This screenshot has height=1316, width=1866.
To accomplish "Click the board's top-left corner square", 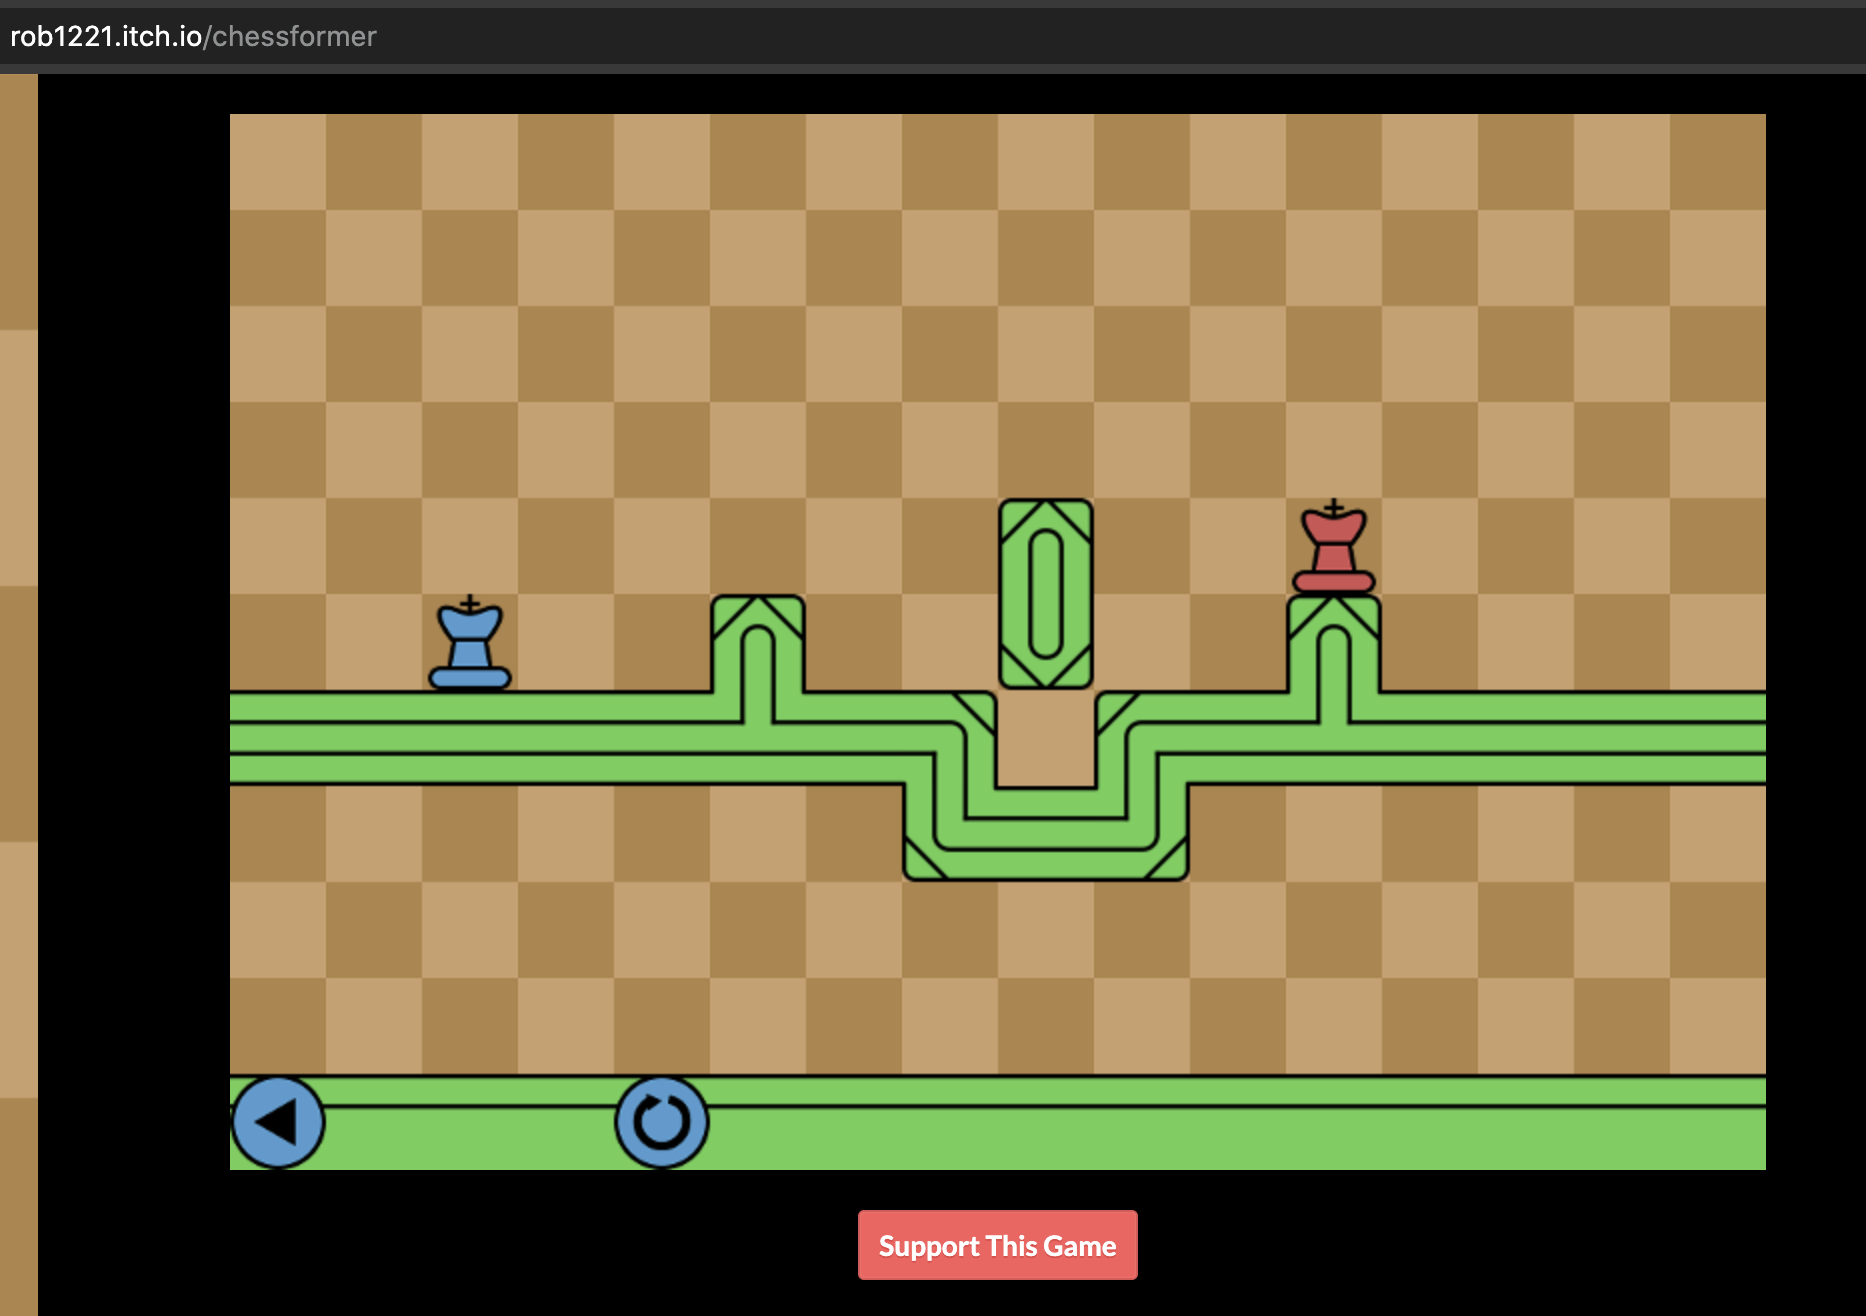I will 278,162.
